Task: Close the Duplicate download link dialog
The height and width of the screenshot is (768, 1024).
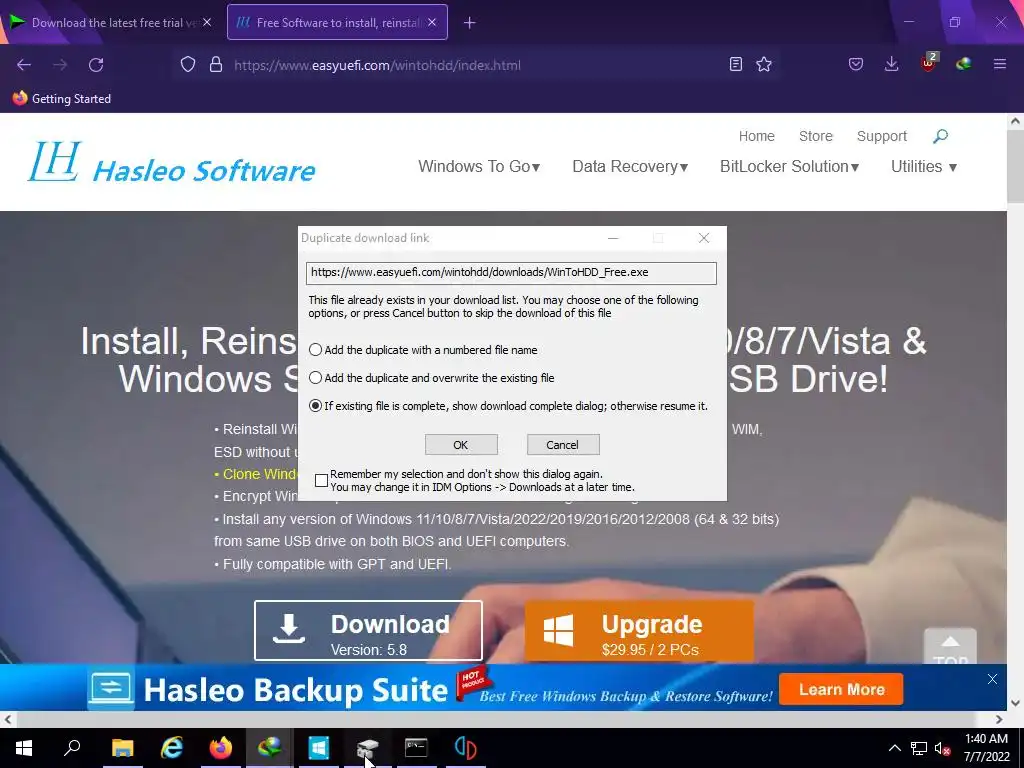Action: [703, 238]
